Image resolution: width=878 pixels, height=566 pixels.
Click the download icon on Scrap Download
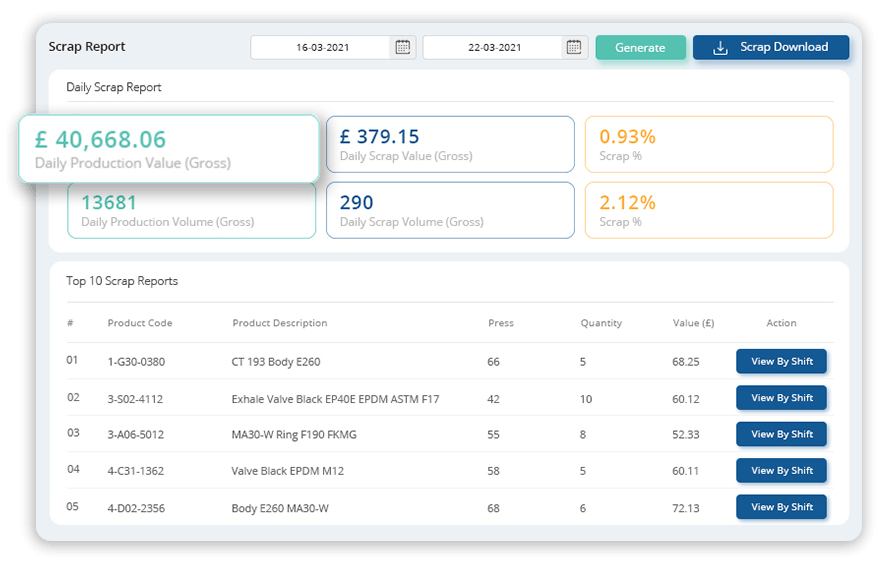click(720, 47)
